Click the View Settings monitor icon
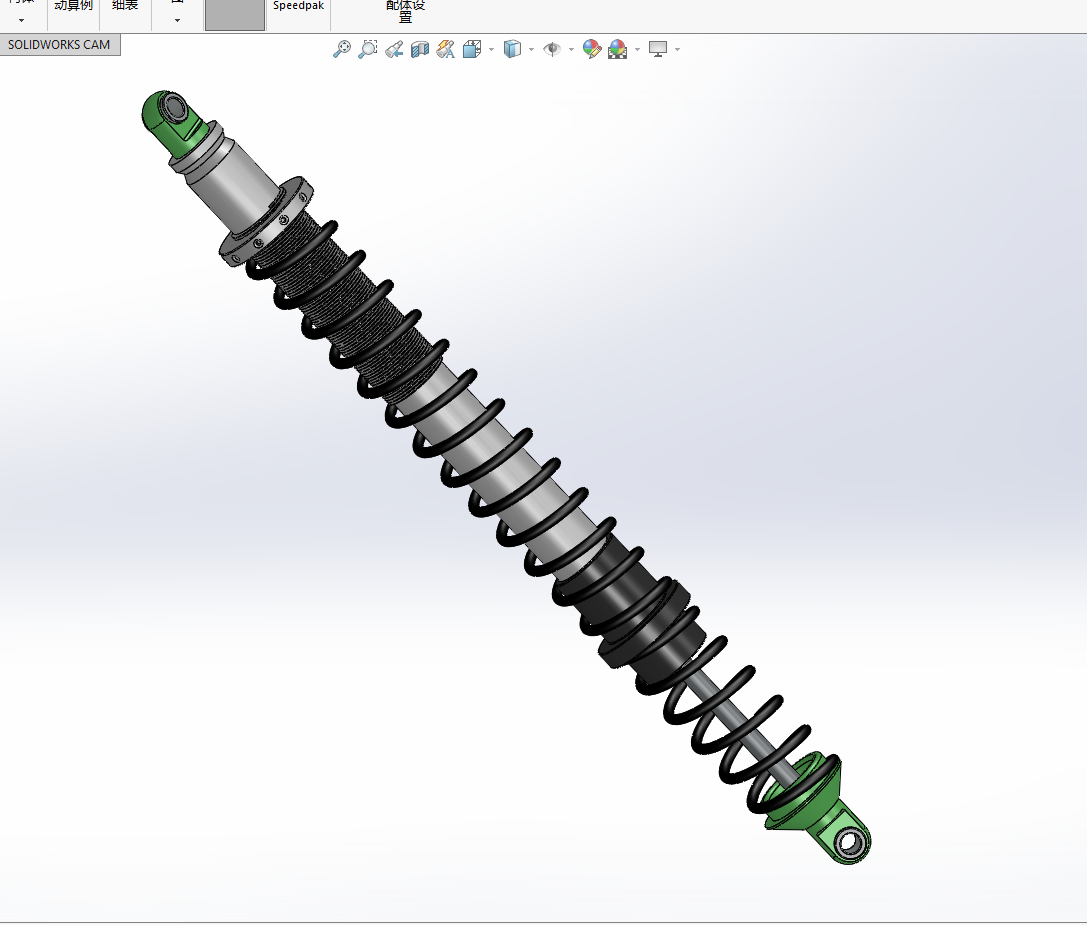Image resolution: width=1087 pixels, height=925 pixels. (x=658, y=49)
